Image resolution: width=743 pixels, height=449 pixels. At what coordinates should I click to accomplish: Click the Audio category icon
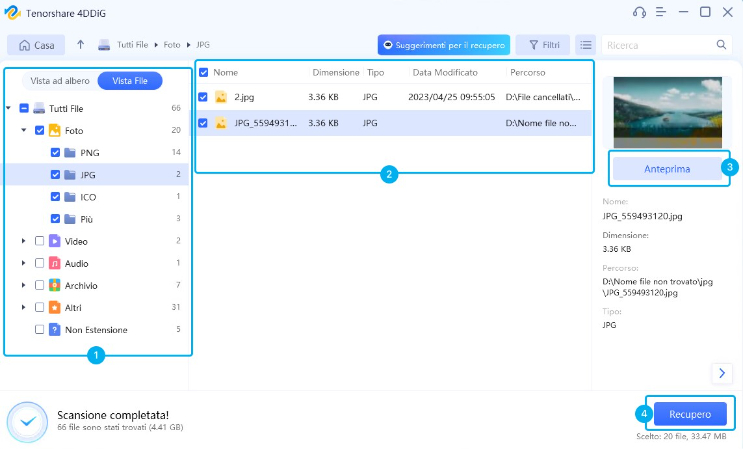(55, 263)
